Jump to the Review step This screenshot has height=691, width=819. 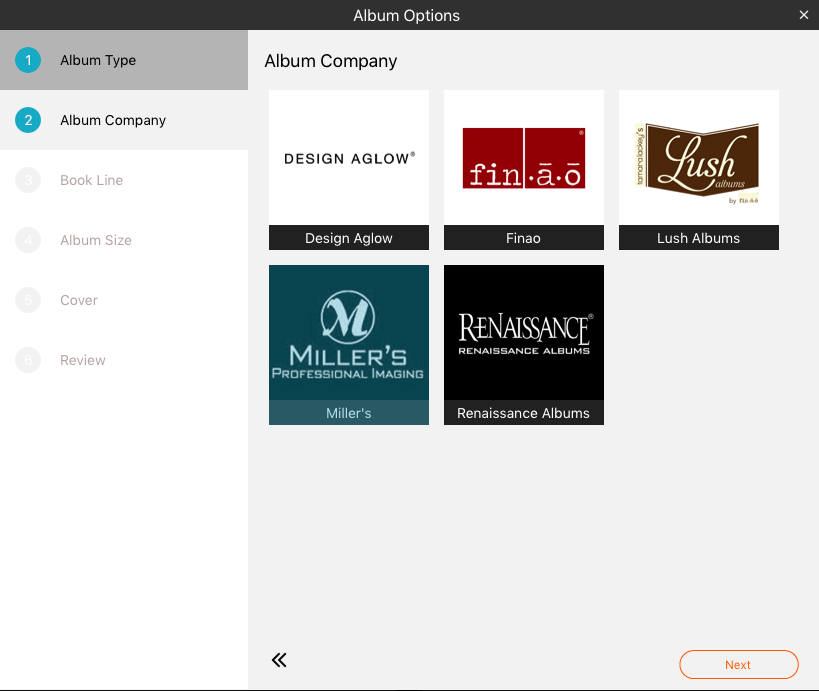pyautogui.click(x=124, y=360)
